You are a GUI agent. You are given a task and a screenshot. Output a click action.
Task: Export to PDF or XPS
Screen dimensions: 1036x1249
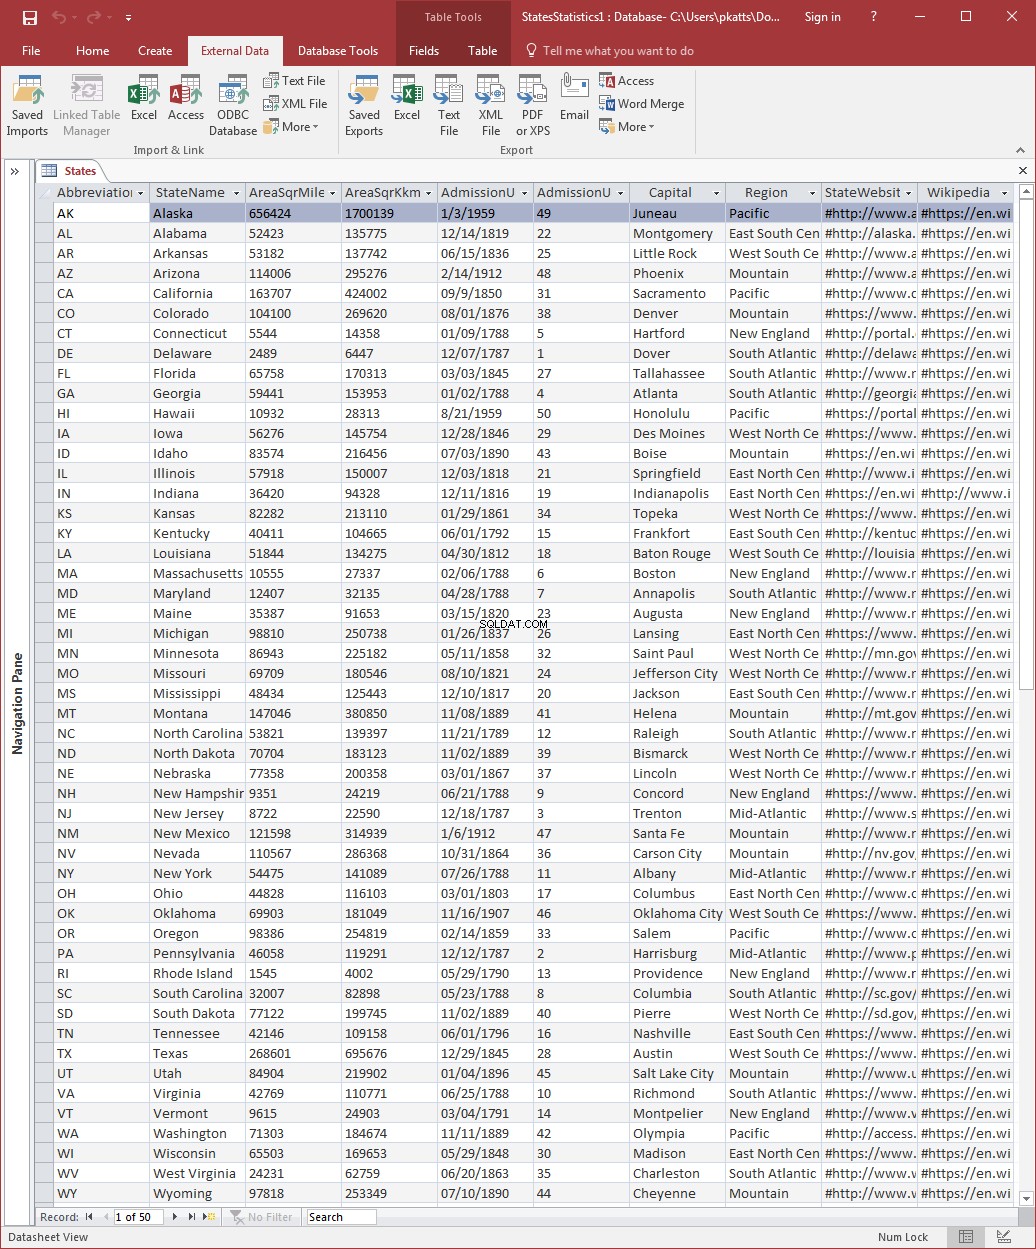point(533,105)
